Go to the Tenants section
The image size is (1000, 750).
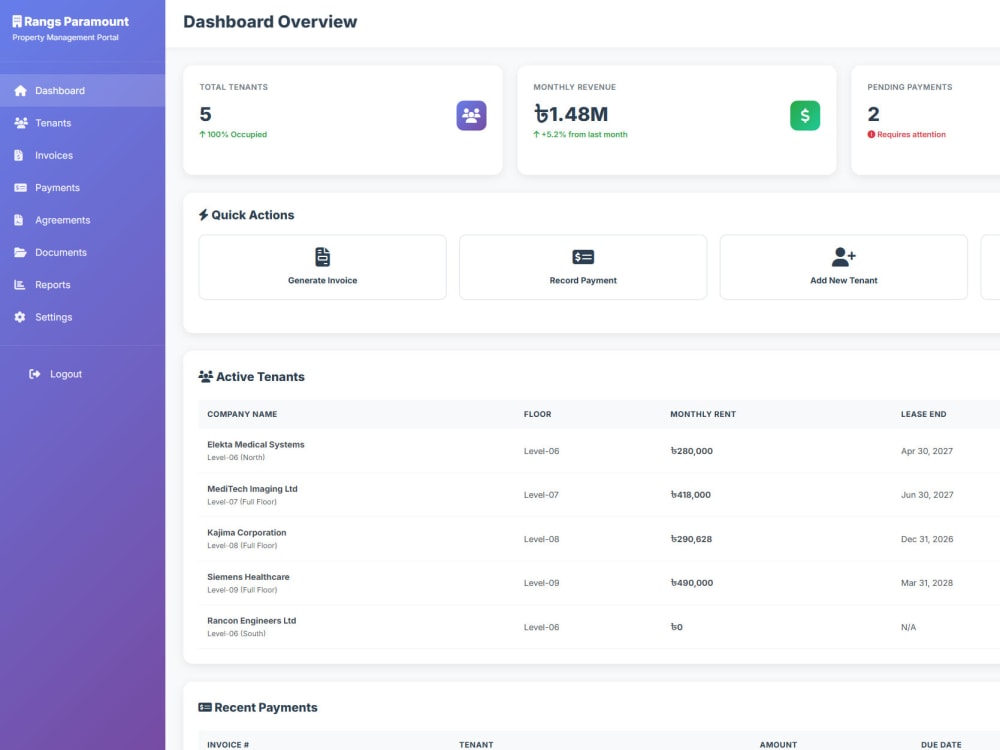coord(82,123)
